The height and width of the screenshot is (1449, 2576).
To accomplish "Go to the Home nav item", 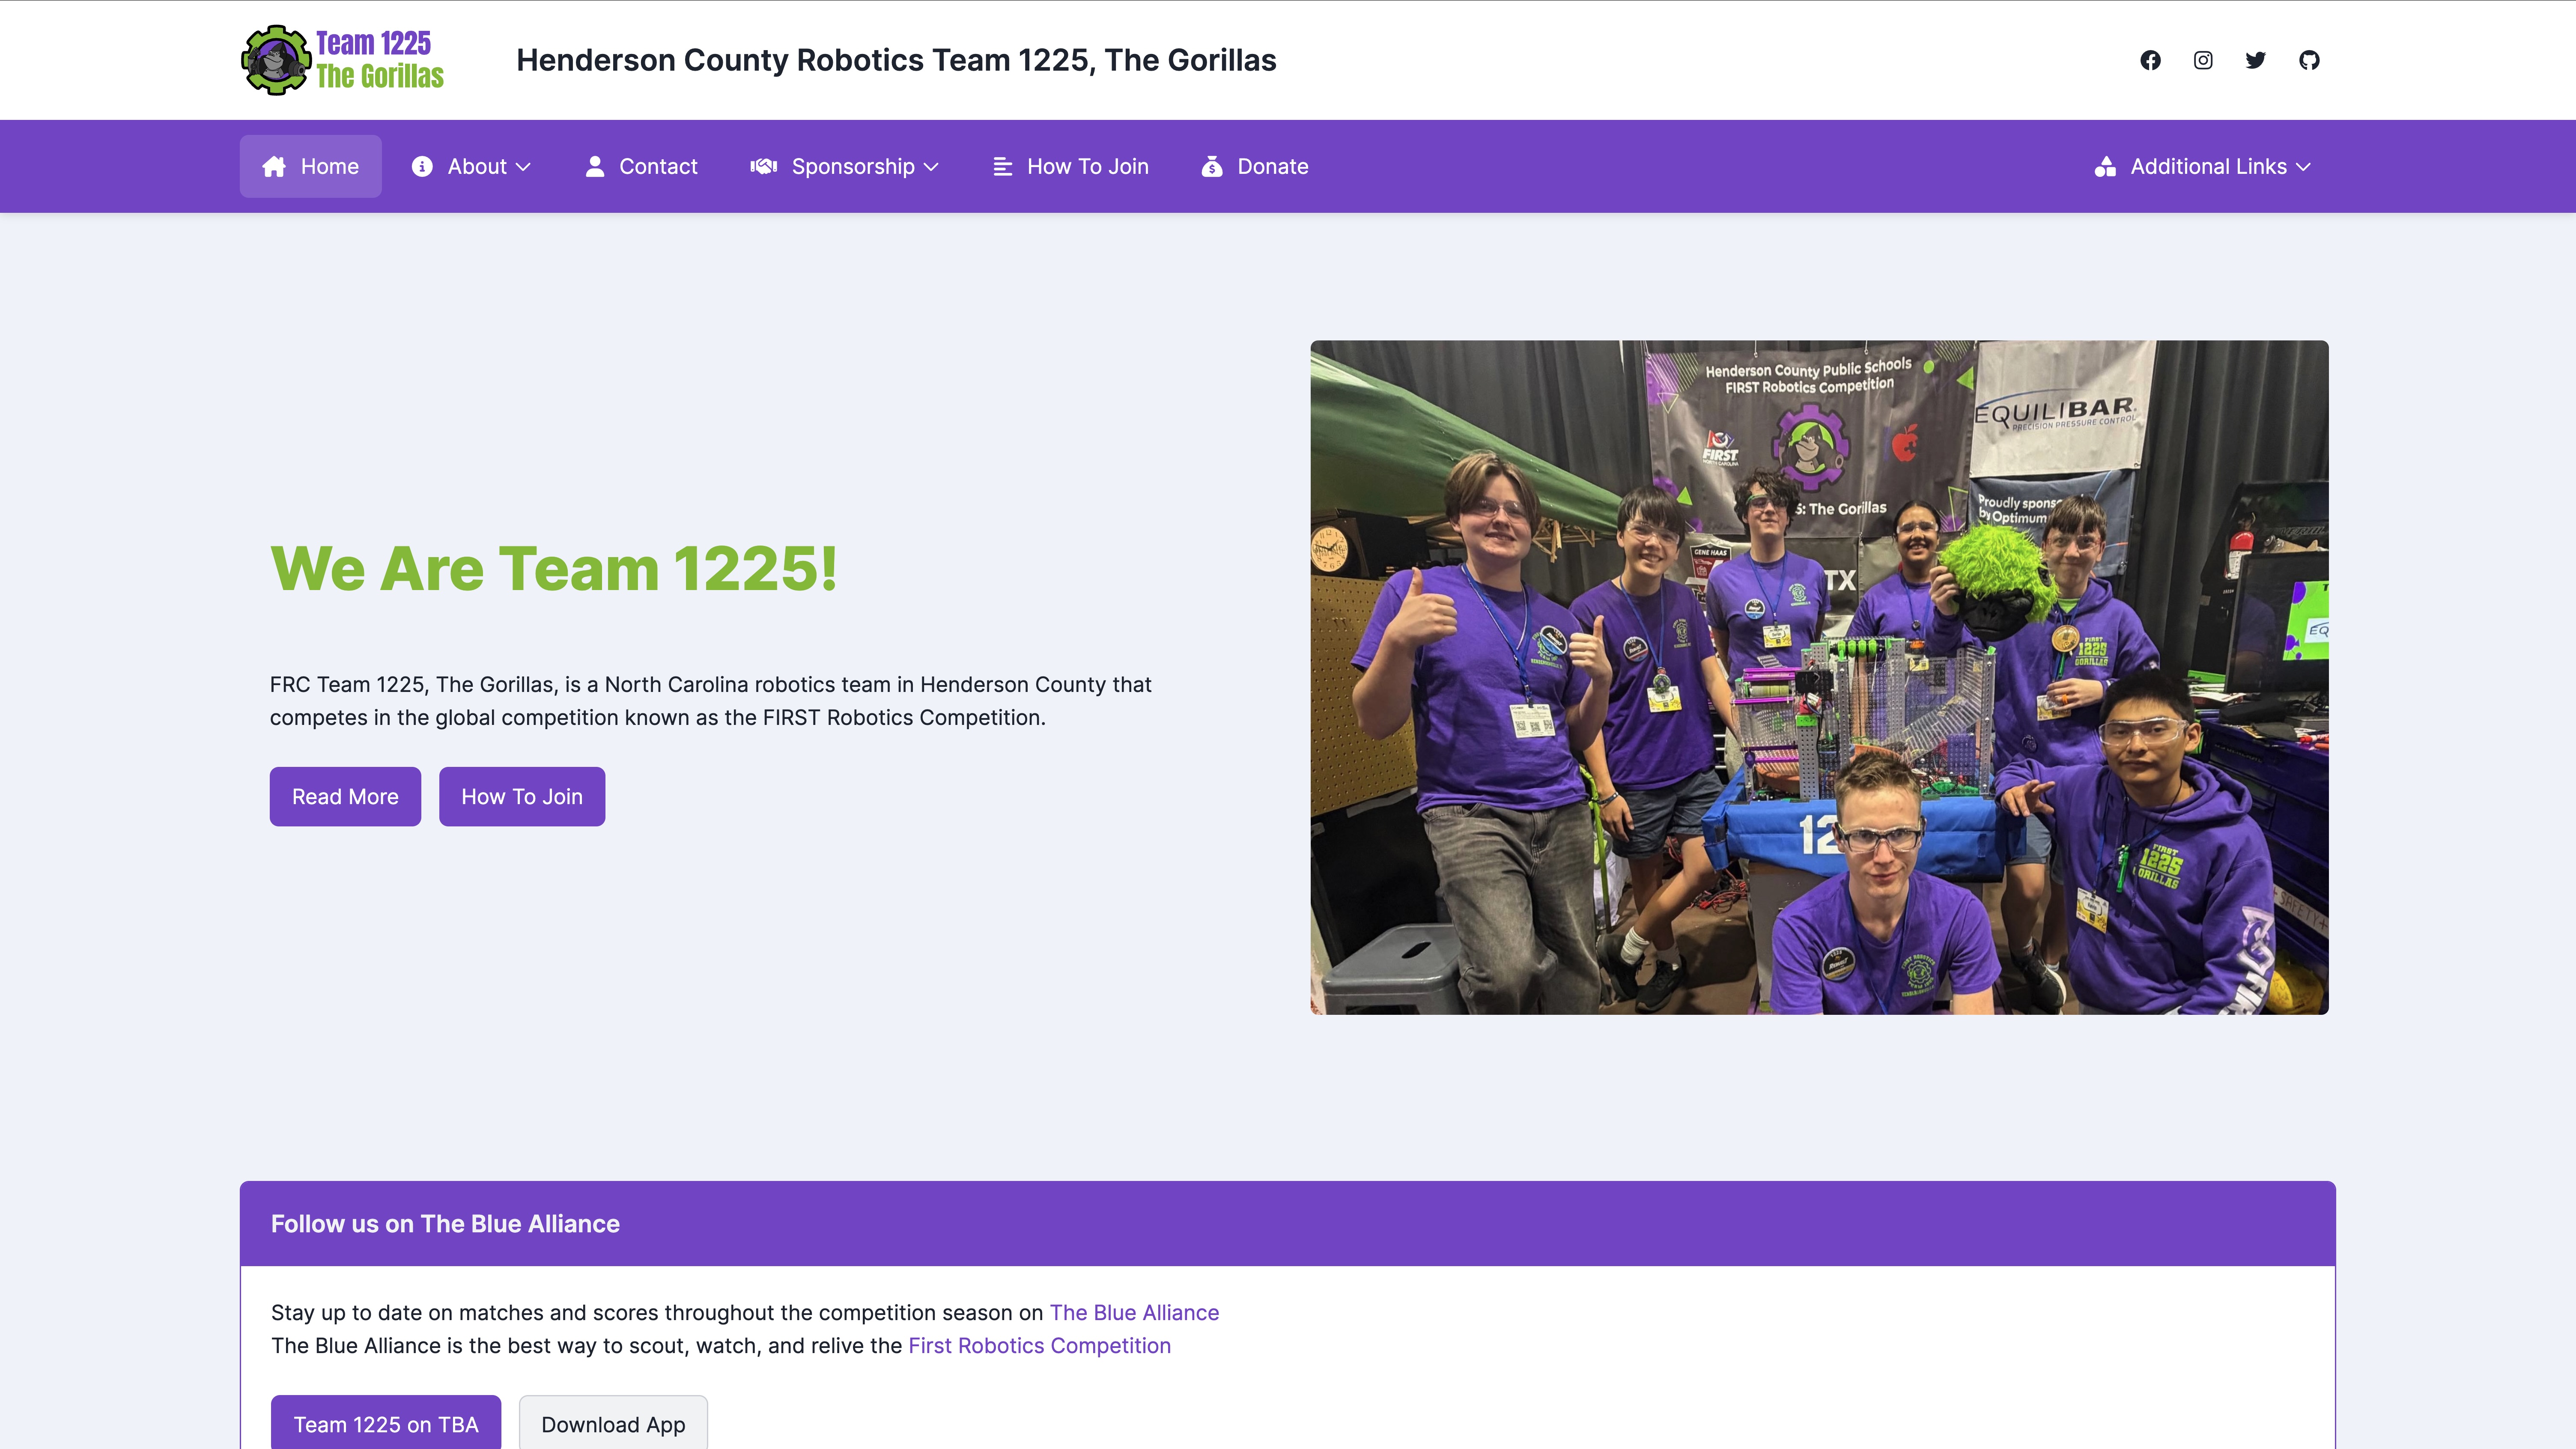I will 310,166.
